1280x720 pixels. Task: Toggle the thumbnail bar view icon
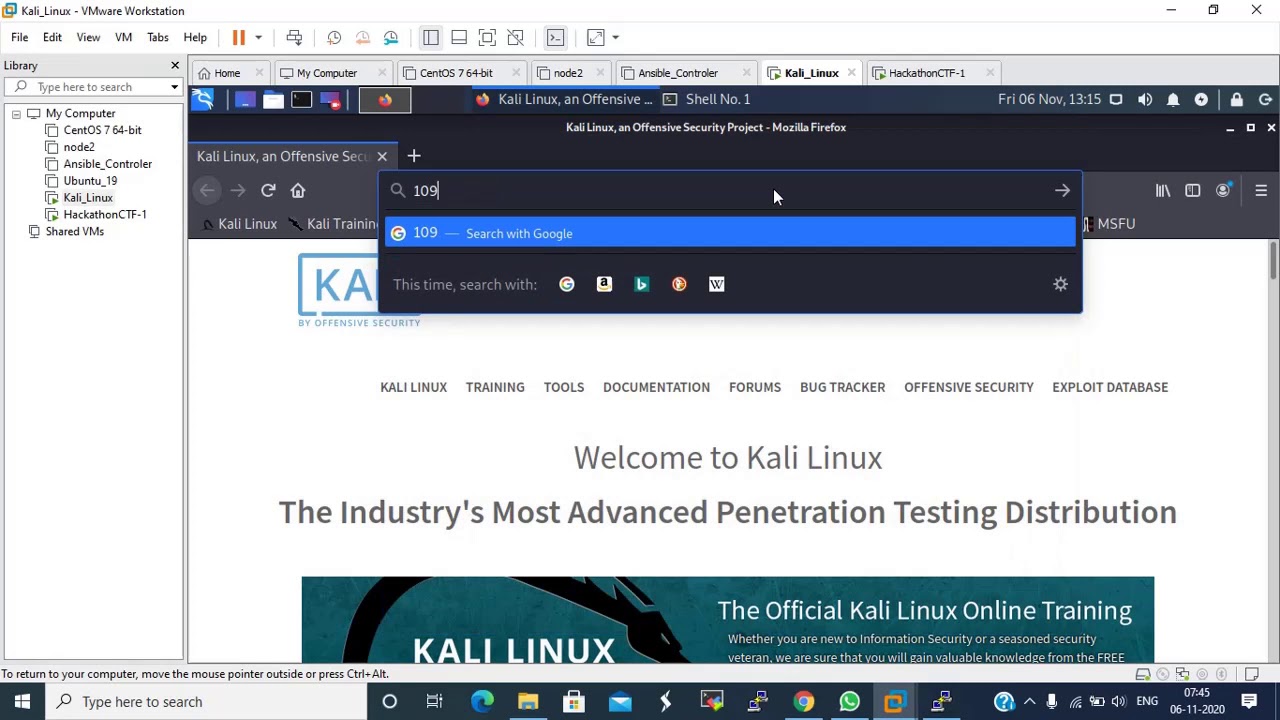[x=459, y=37]
